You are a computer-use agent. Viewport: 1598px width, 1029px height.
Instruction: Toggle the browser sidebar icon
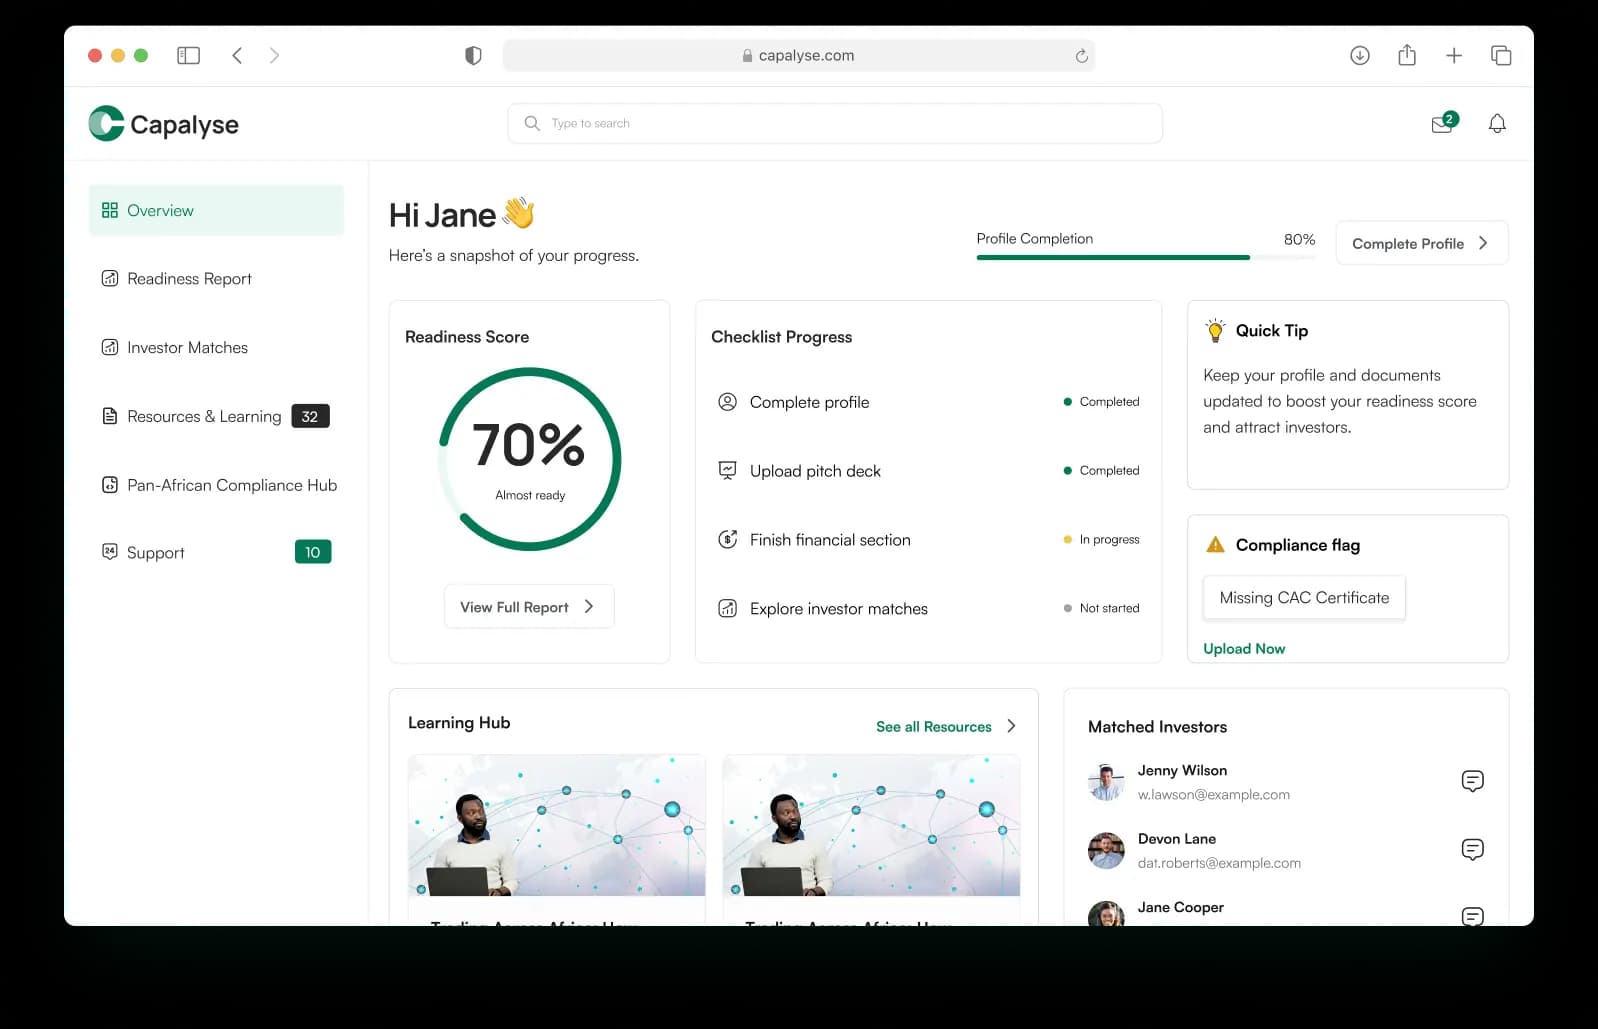point(188,56)
